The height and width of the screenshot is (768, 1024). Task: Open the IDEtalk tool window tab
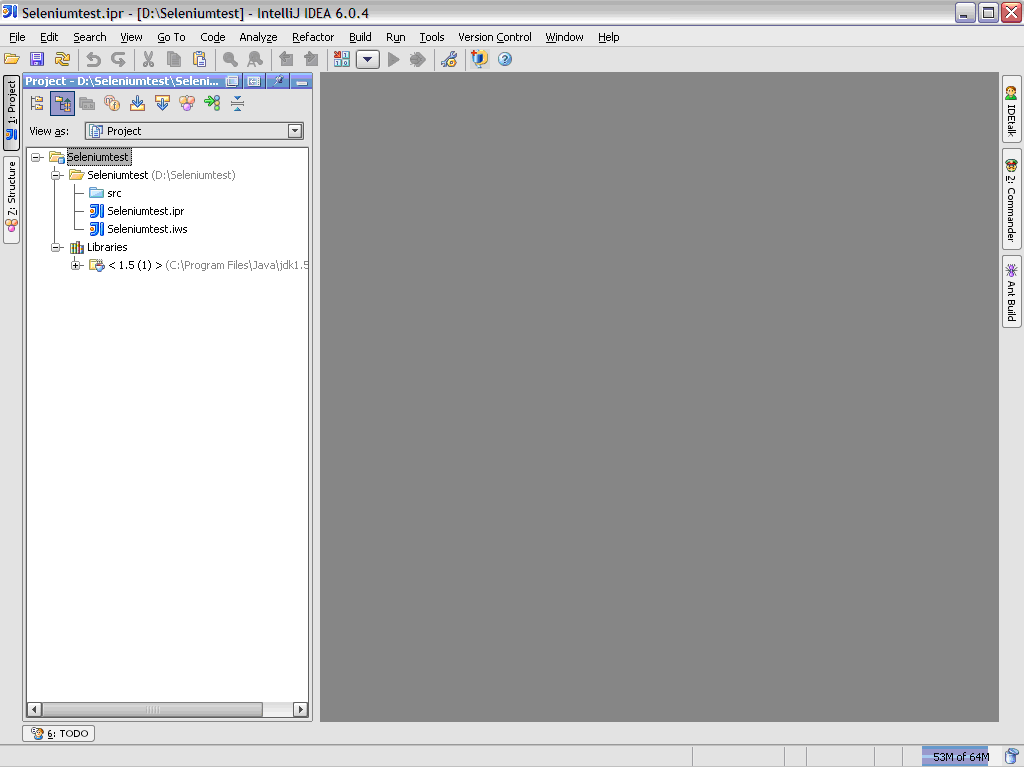click(x=1012, y=110)
